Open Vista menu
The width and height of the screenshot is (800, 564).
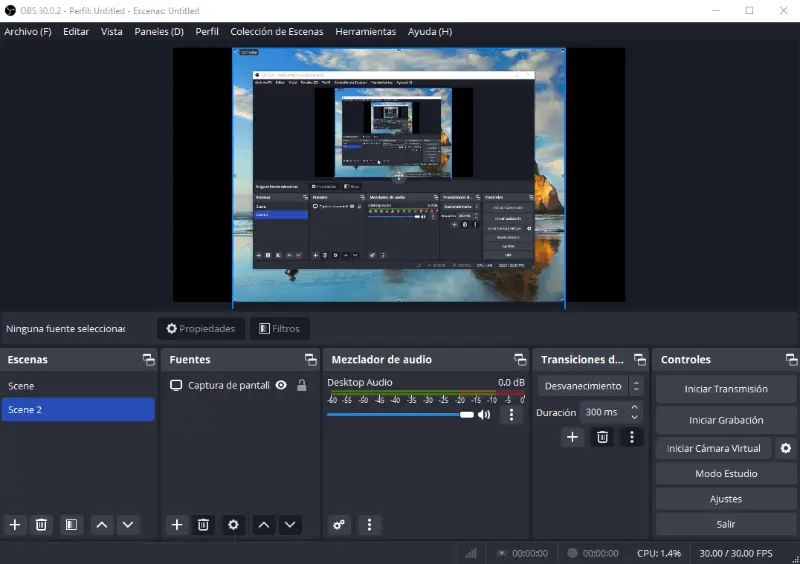[111, 32]
